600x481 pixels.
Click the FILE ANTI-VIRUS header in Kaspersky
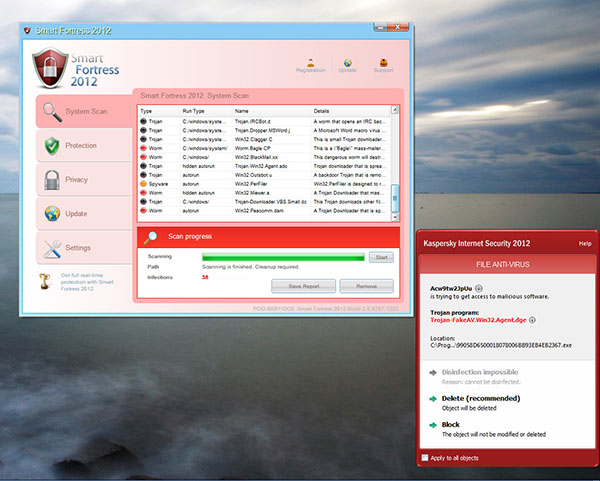tap(503, 264)
